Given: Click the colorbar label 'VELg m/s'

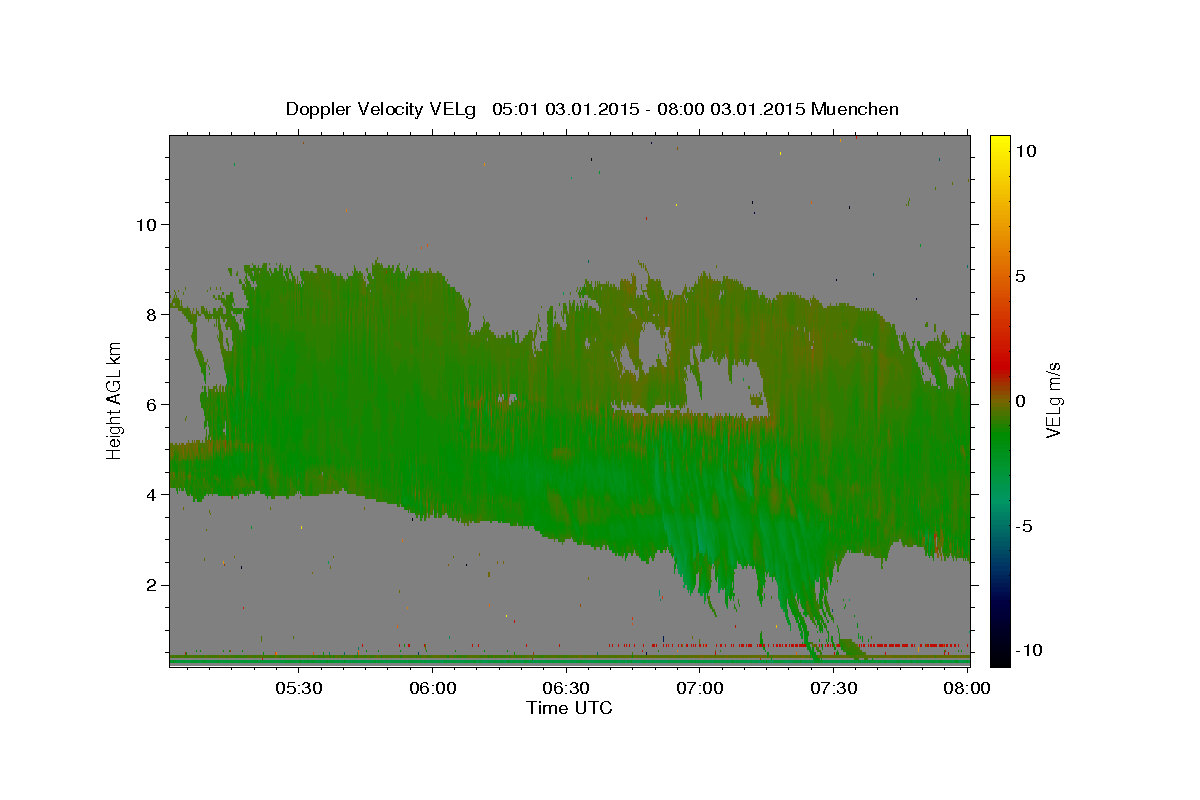Looking at the screenshot, I should (1054, 400).
